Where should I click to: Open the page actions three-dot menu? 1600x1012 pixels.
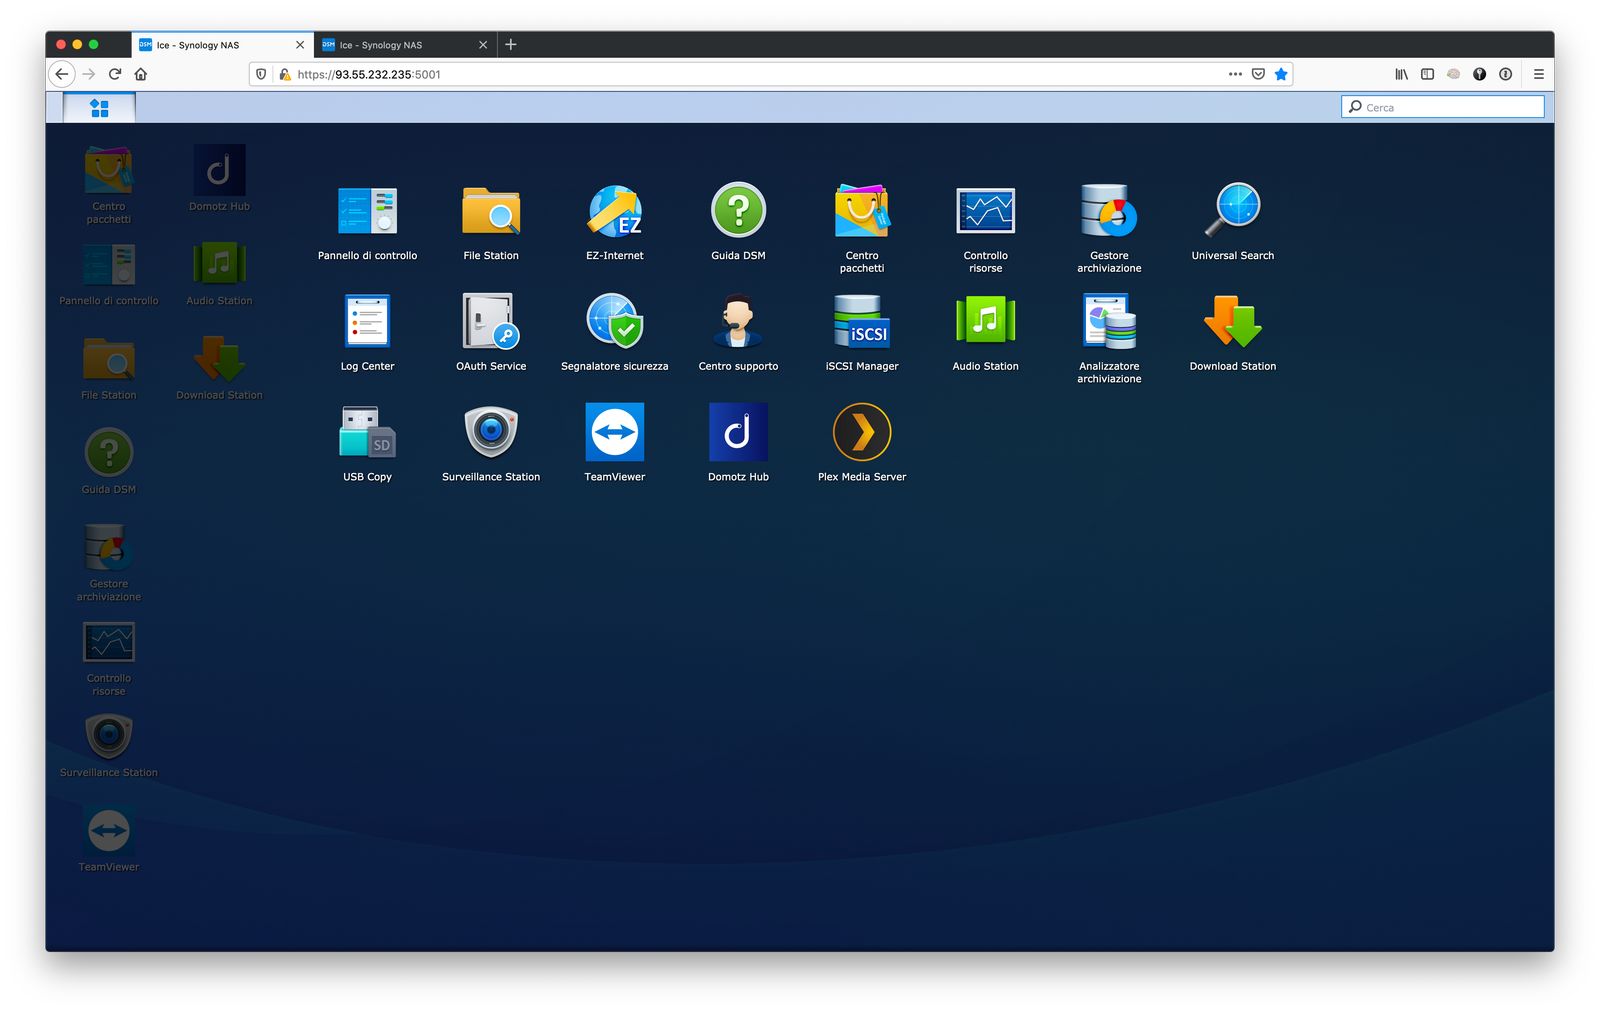1235,74
